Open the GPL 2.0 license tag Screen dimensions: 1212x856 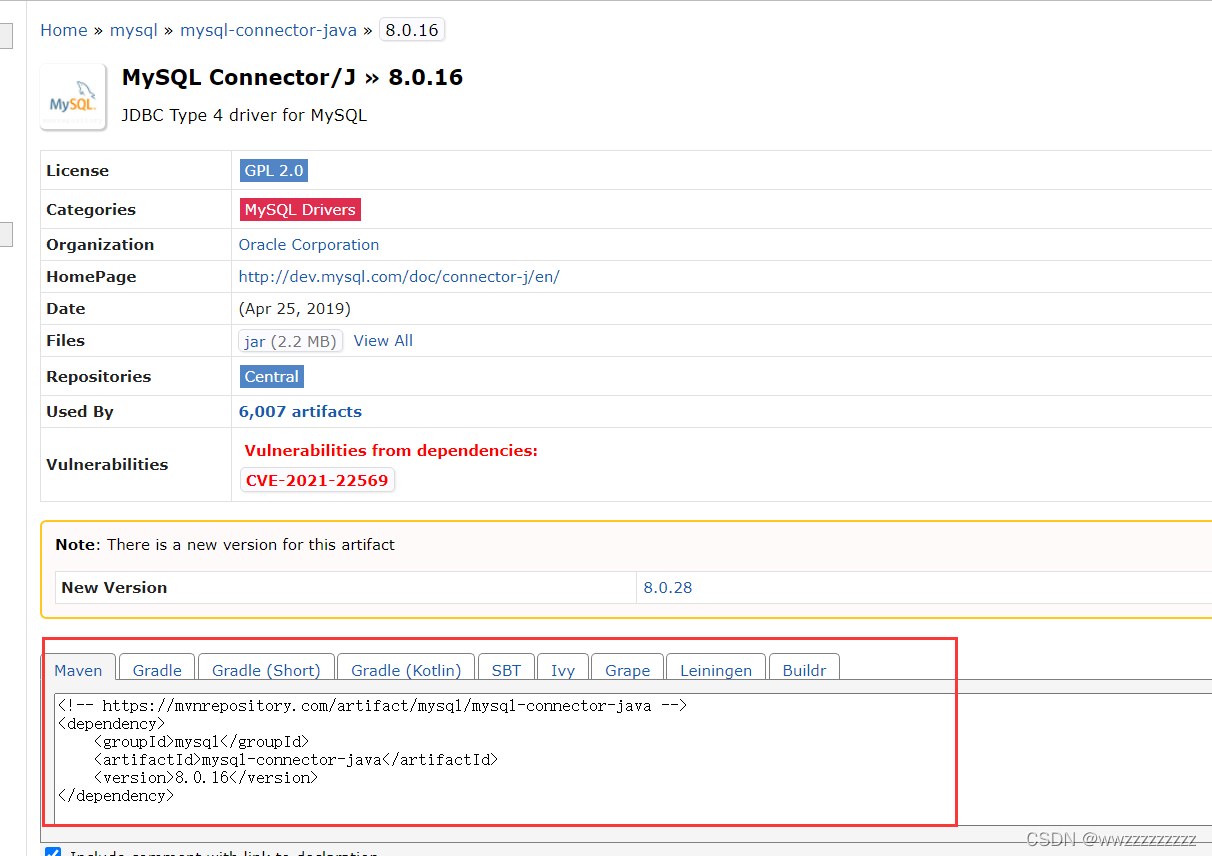pyautogui.click(x=274, y=171)
